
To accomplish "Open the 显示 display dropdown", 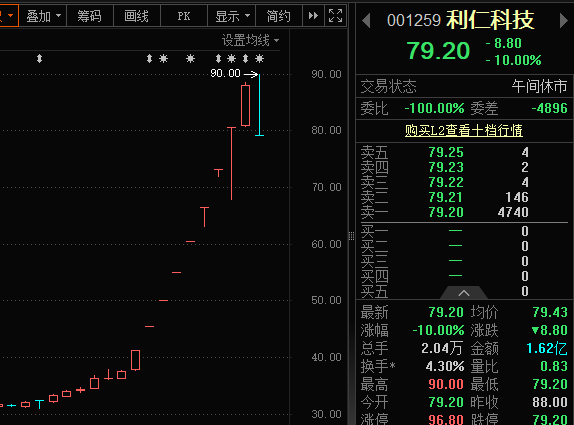I will point(231,16).
